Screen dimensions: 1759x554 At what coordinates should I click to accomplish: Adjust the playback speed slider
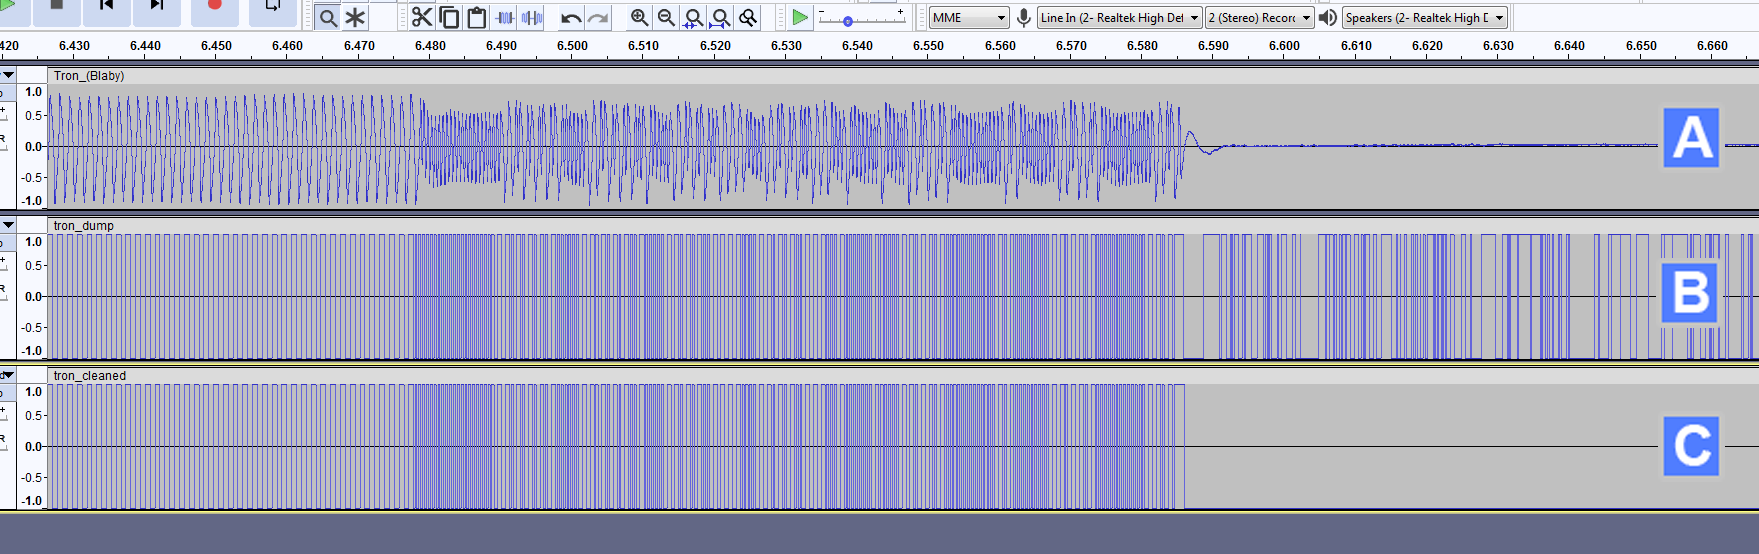click(848, 21)
